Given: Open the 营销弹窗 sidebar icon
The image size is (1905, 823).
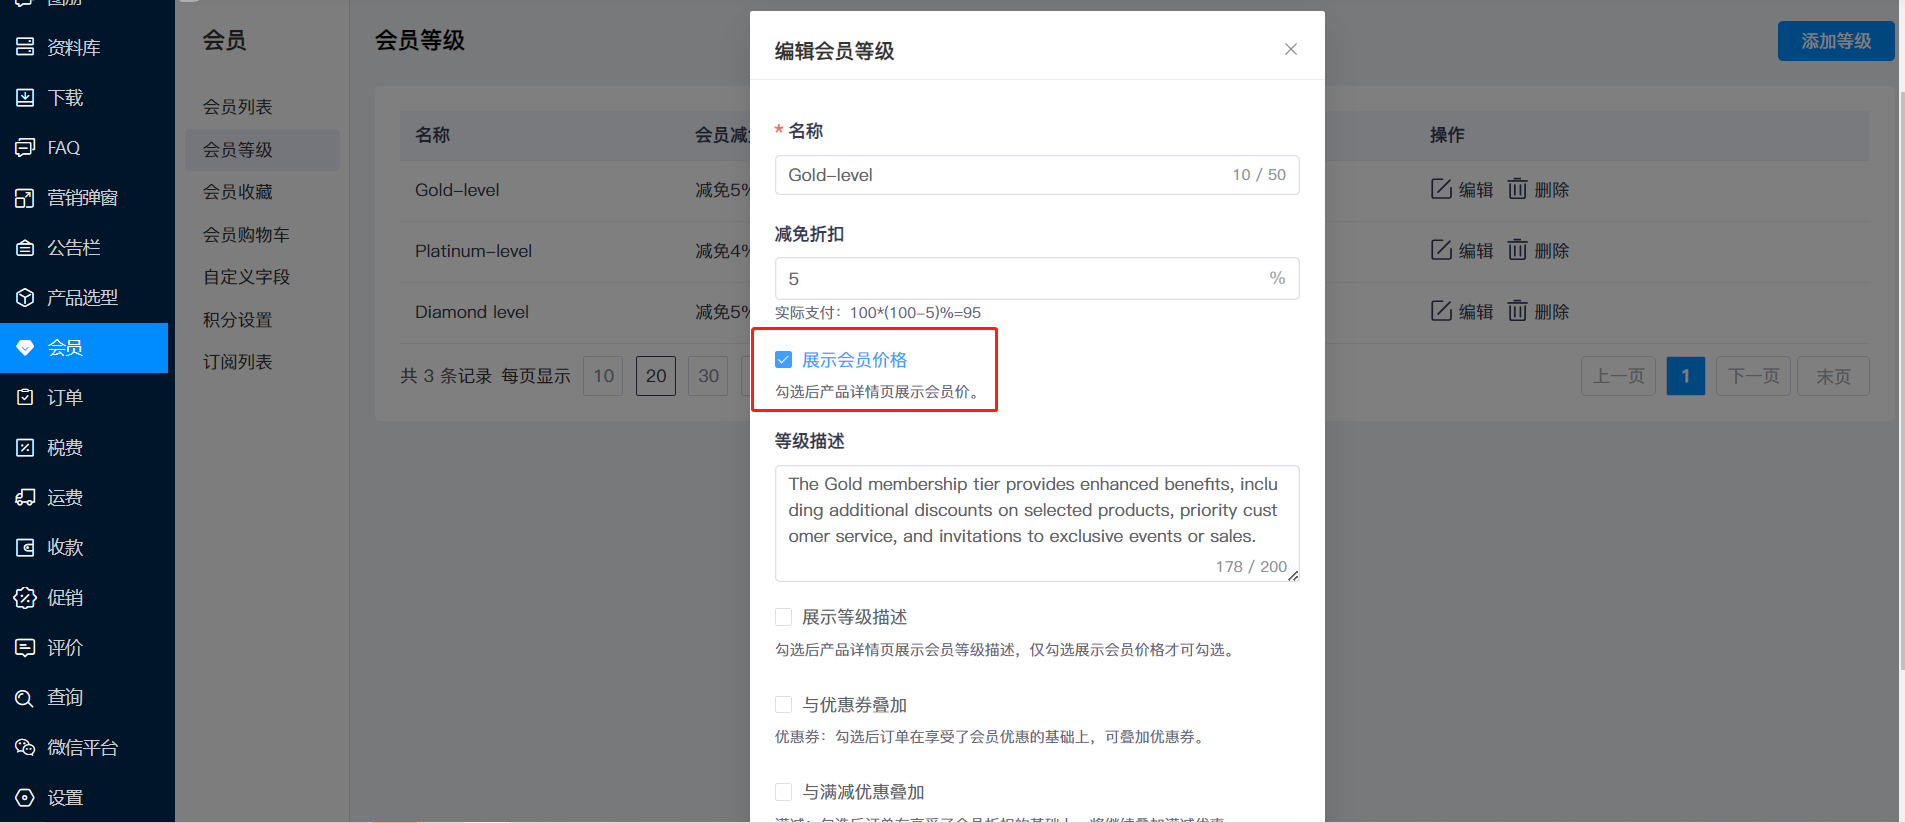Looking at the screenshot, I should (25, 198).
